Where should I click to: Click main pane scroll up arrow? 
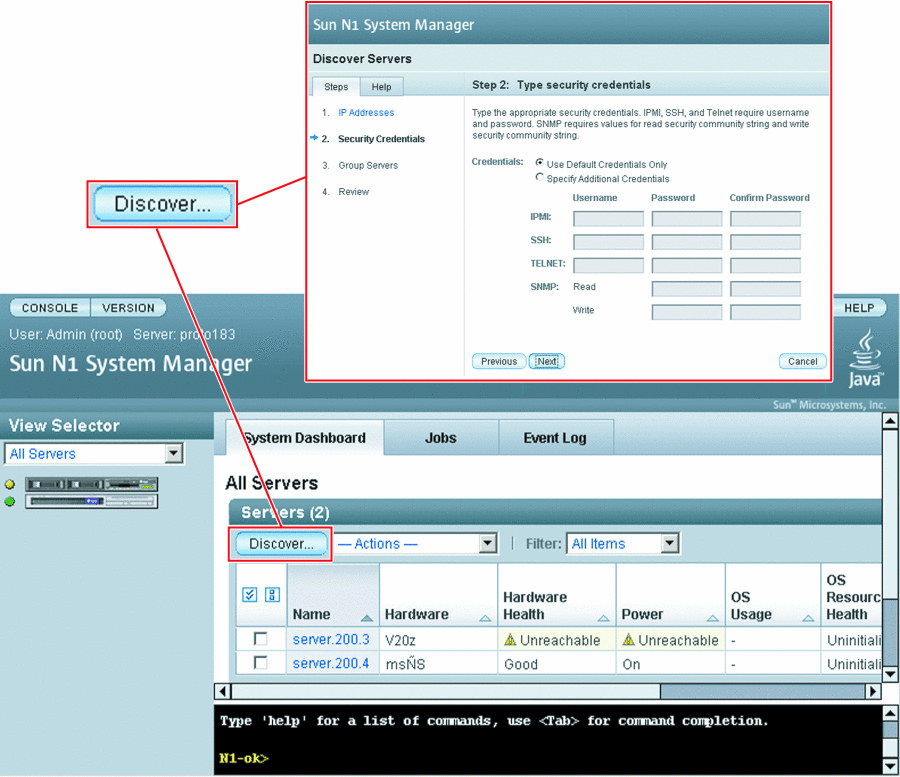[x=890, y=421]
